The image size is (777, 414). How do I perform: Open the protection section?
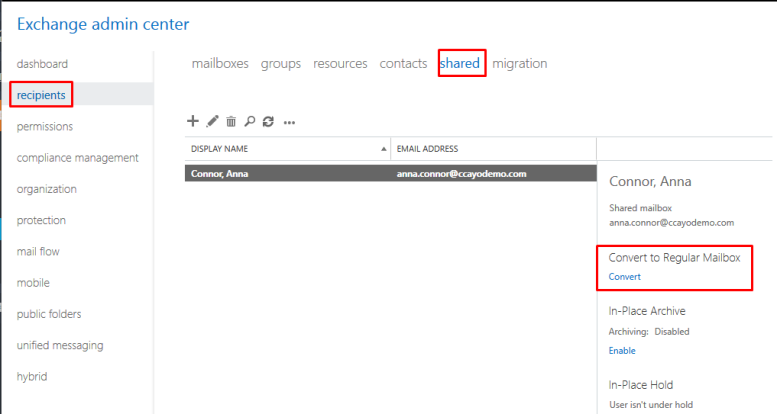pos(41,220)
